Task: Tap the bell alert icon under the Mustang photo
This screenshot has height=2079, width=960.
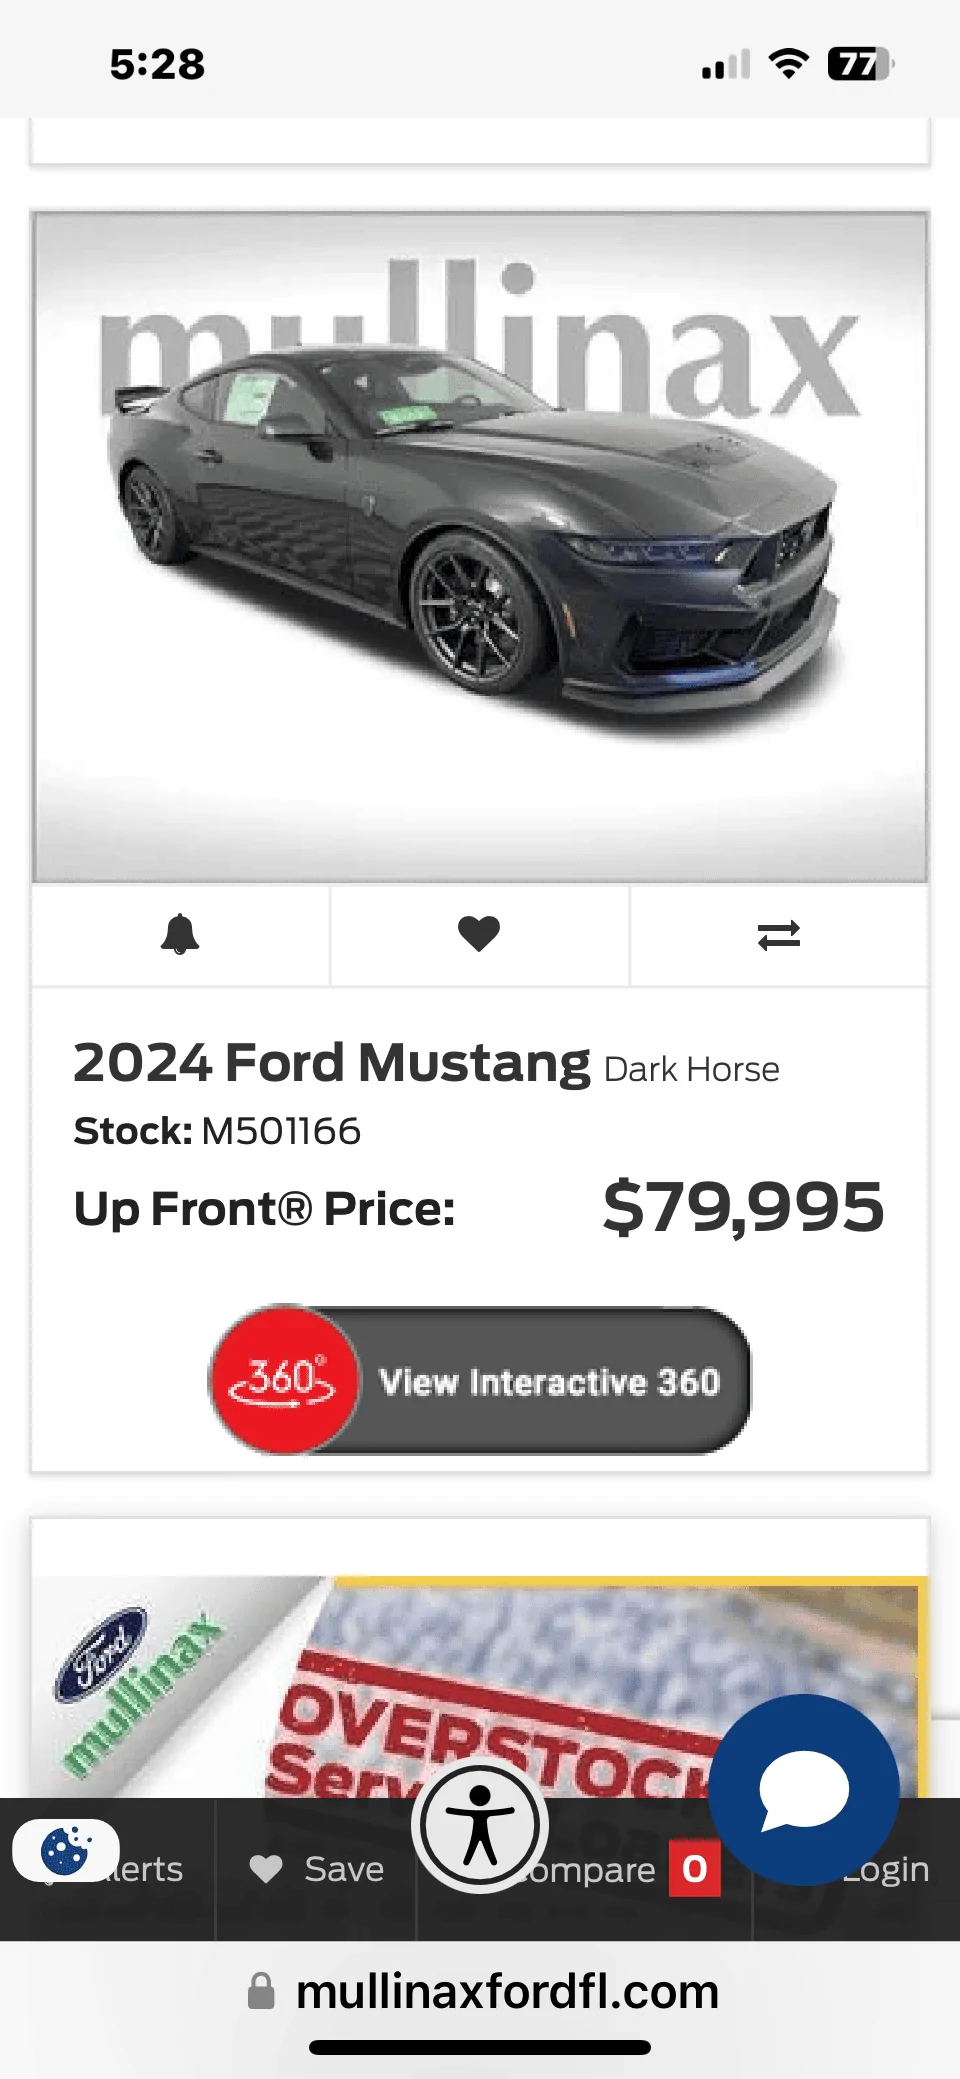Action: 180,935
